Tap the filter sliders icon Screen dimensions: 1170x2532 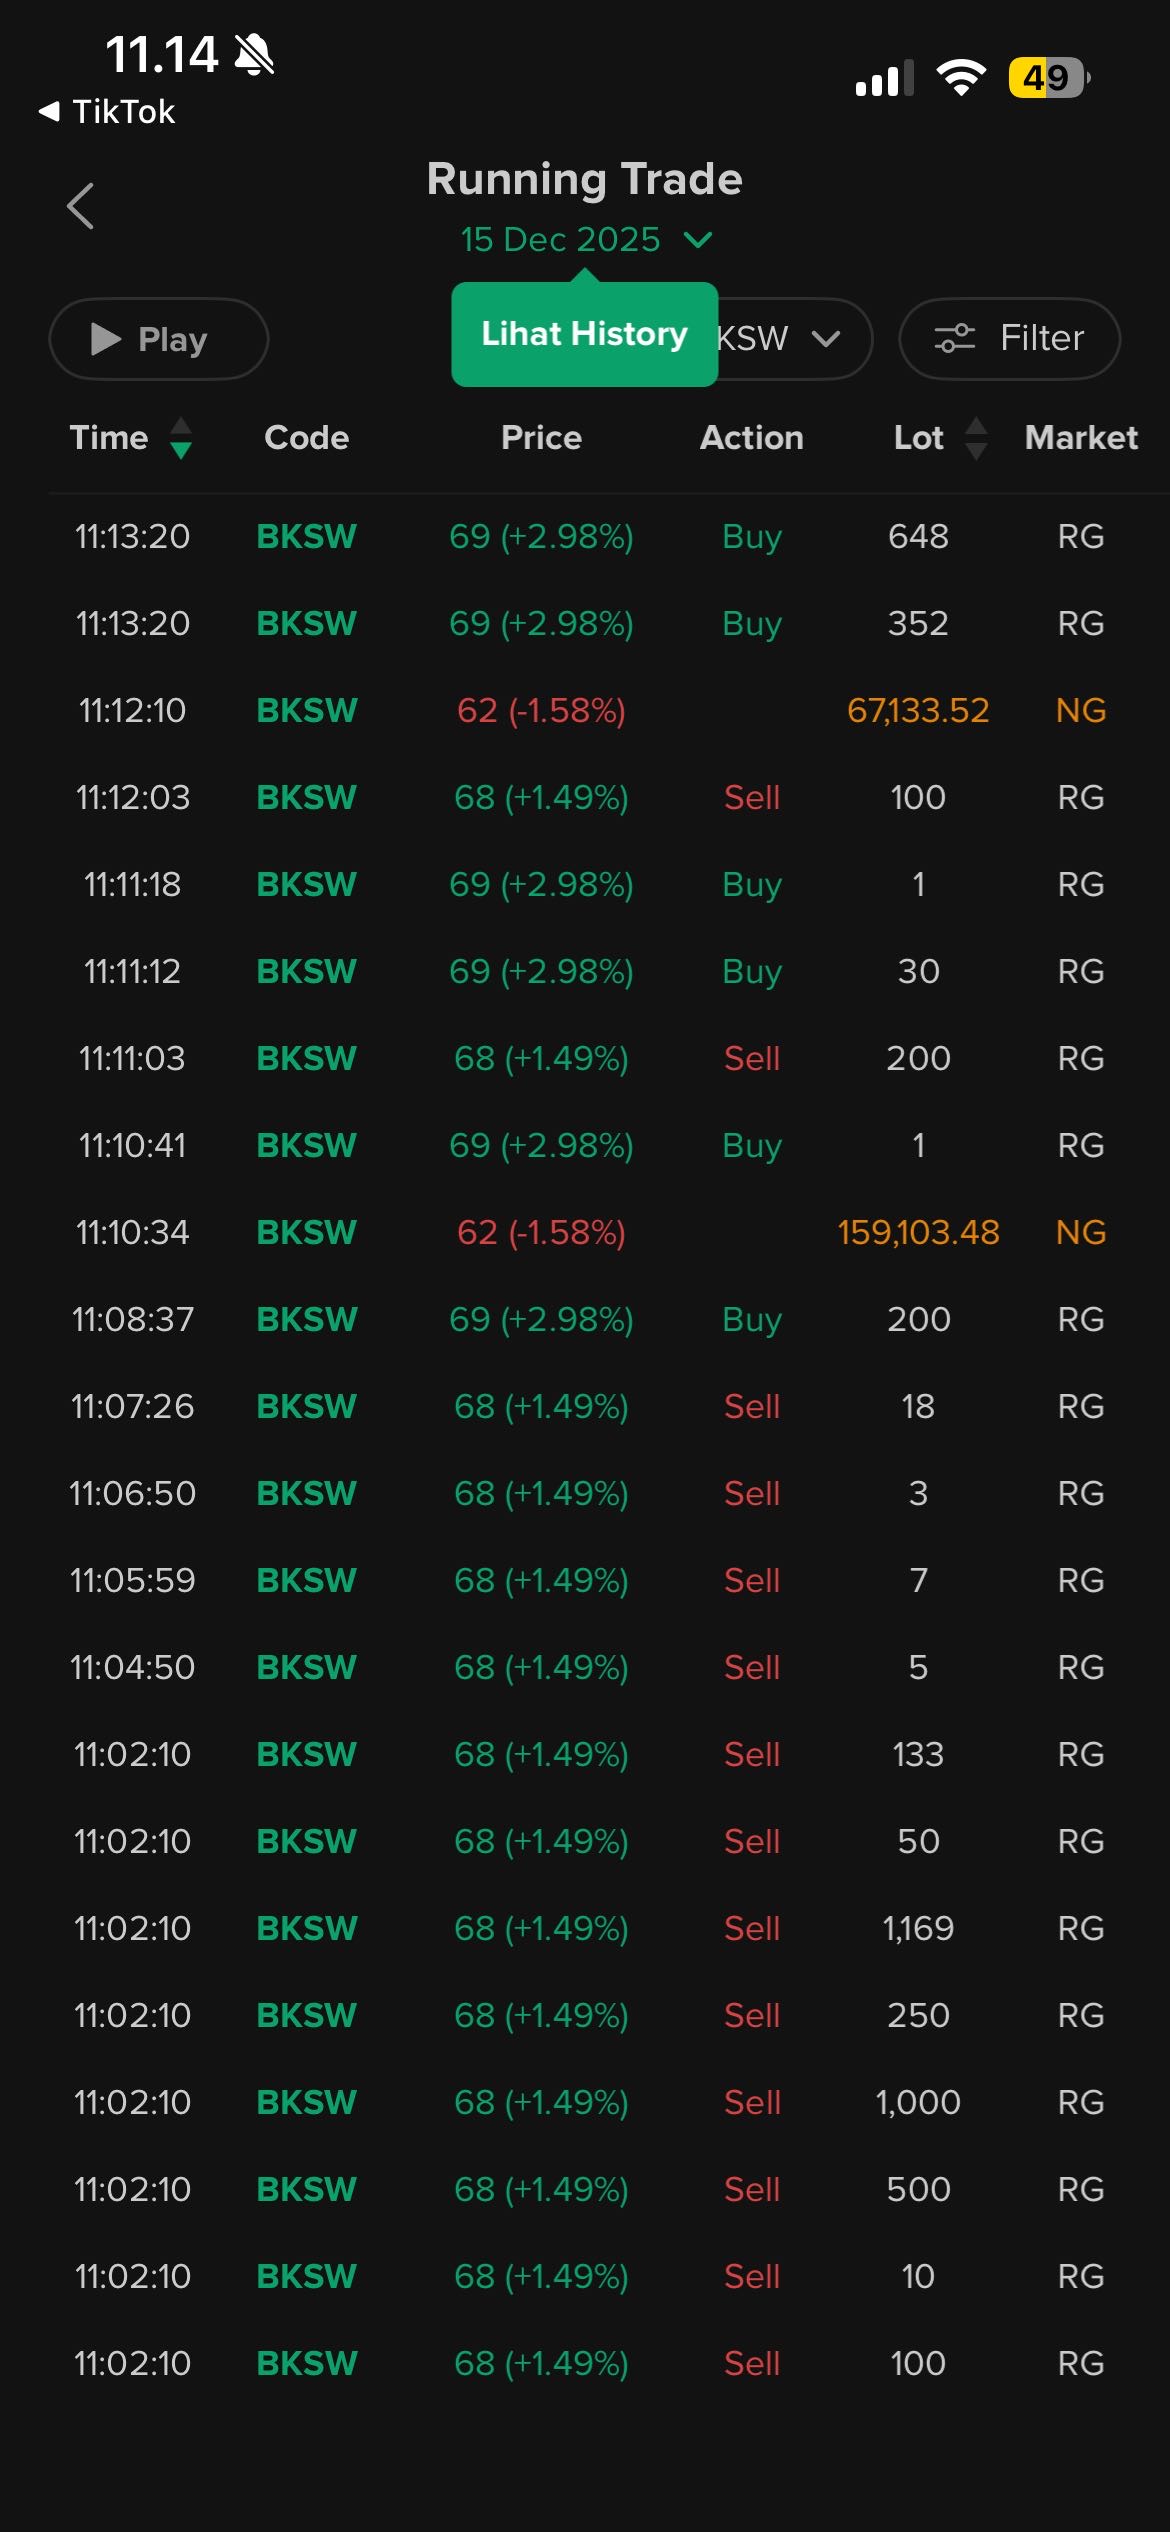point(954,339)
